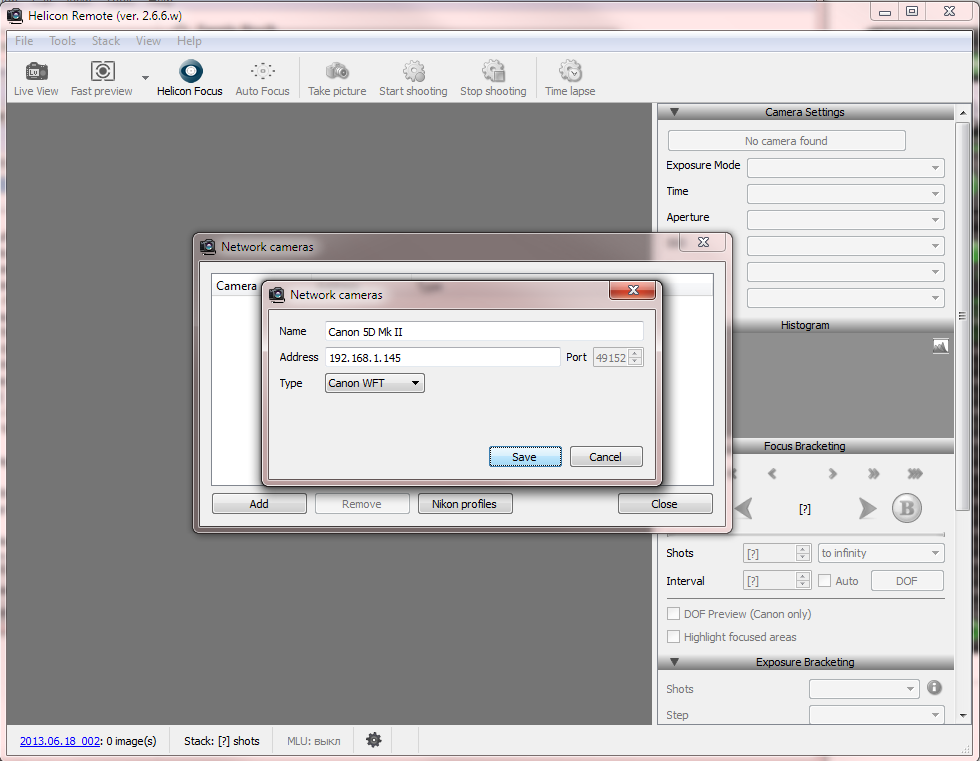Open the Type dropdown (Canon WFT)
This screenshot has height=761, width=980.
click(x=374, y=383)
